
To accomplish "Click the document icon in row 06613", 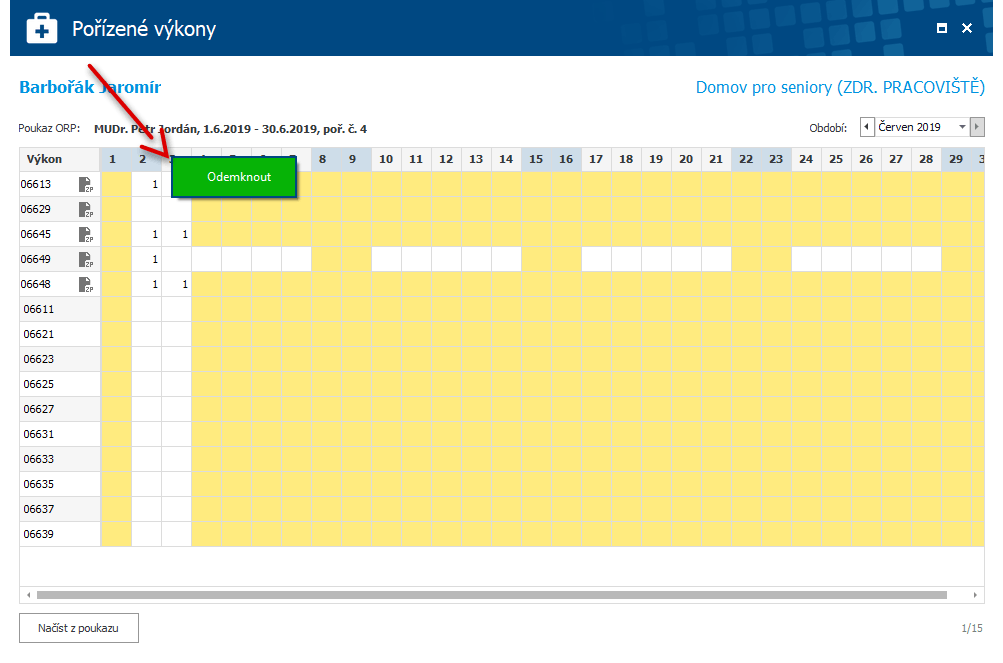I will [86, 184].
